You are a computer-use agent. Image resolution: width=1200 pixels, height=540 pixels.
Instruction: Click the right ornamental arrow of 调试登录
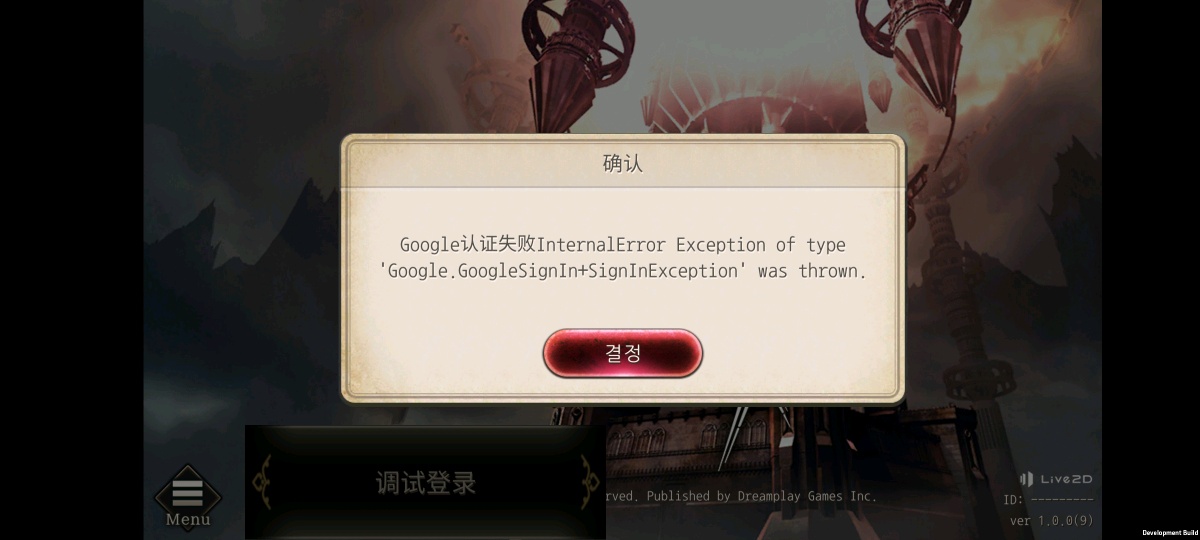(x=590, y=482)
